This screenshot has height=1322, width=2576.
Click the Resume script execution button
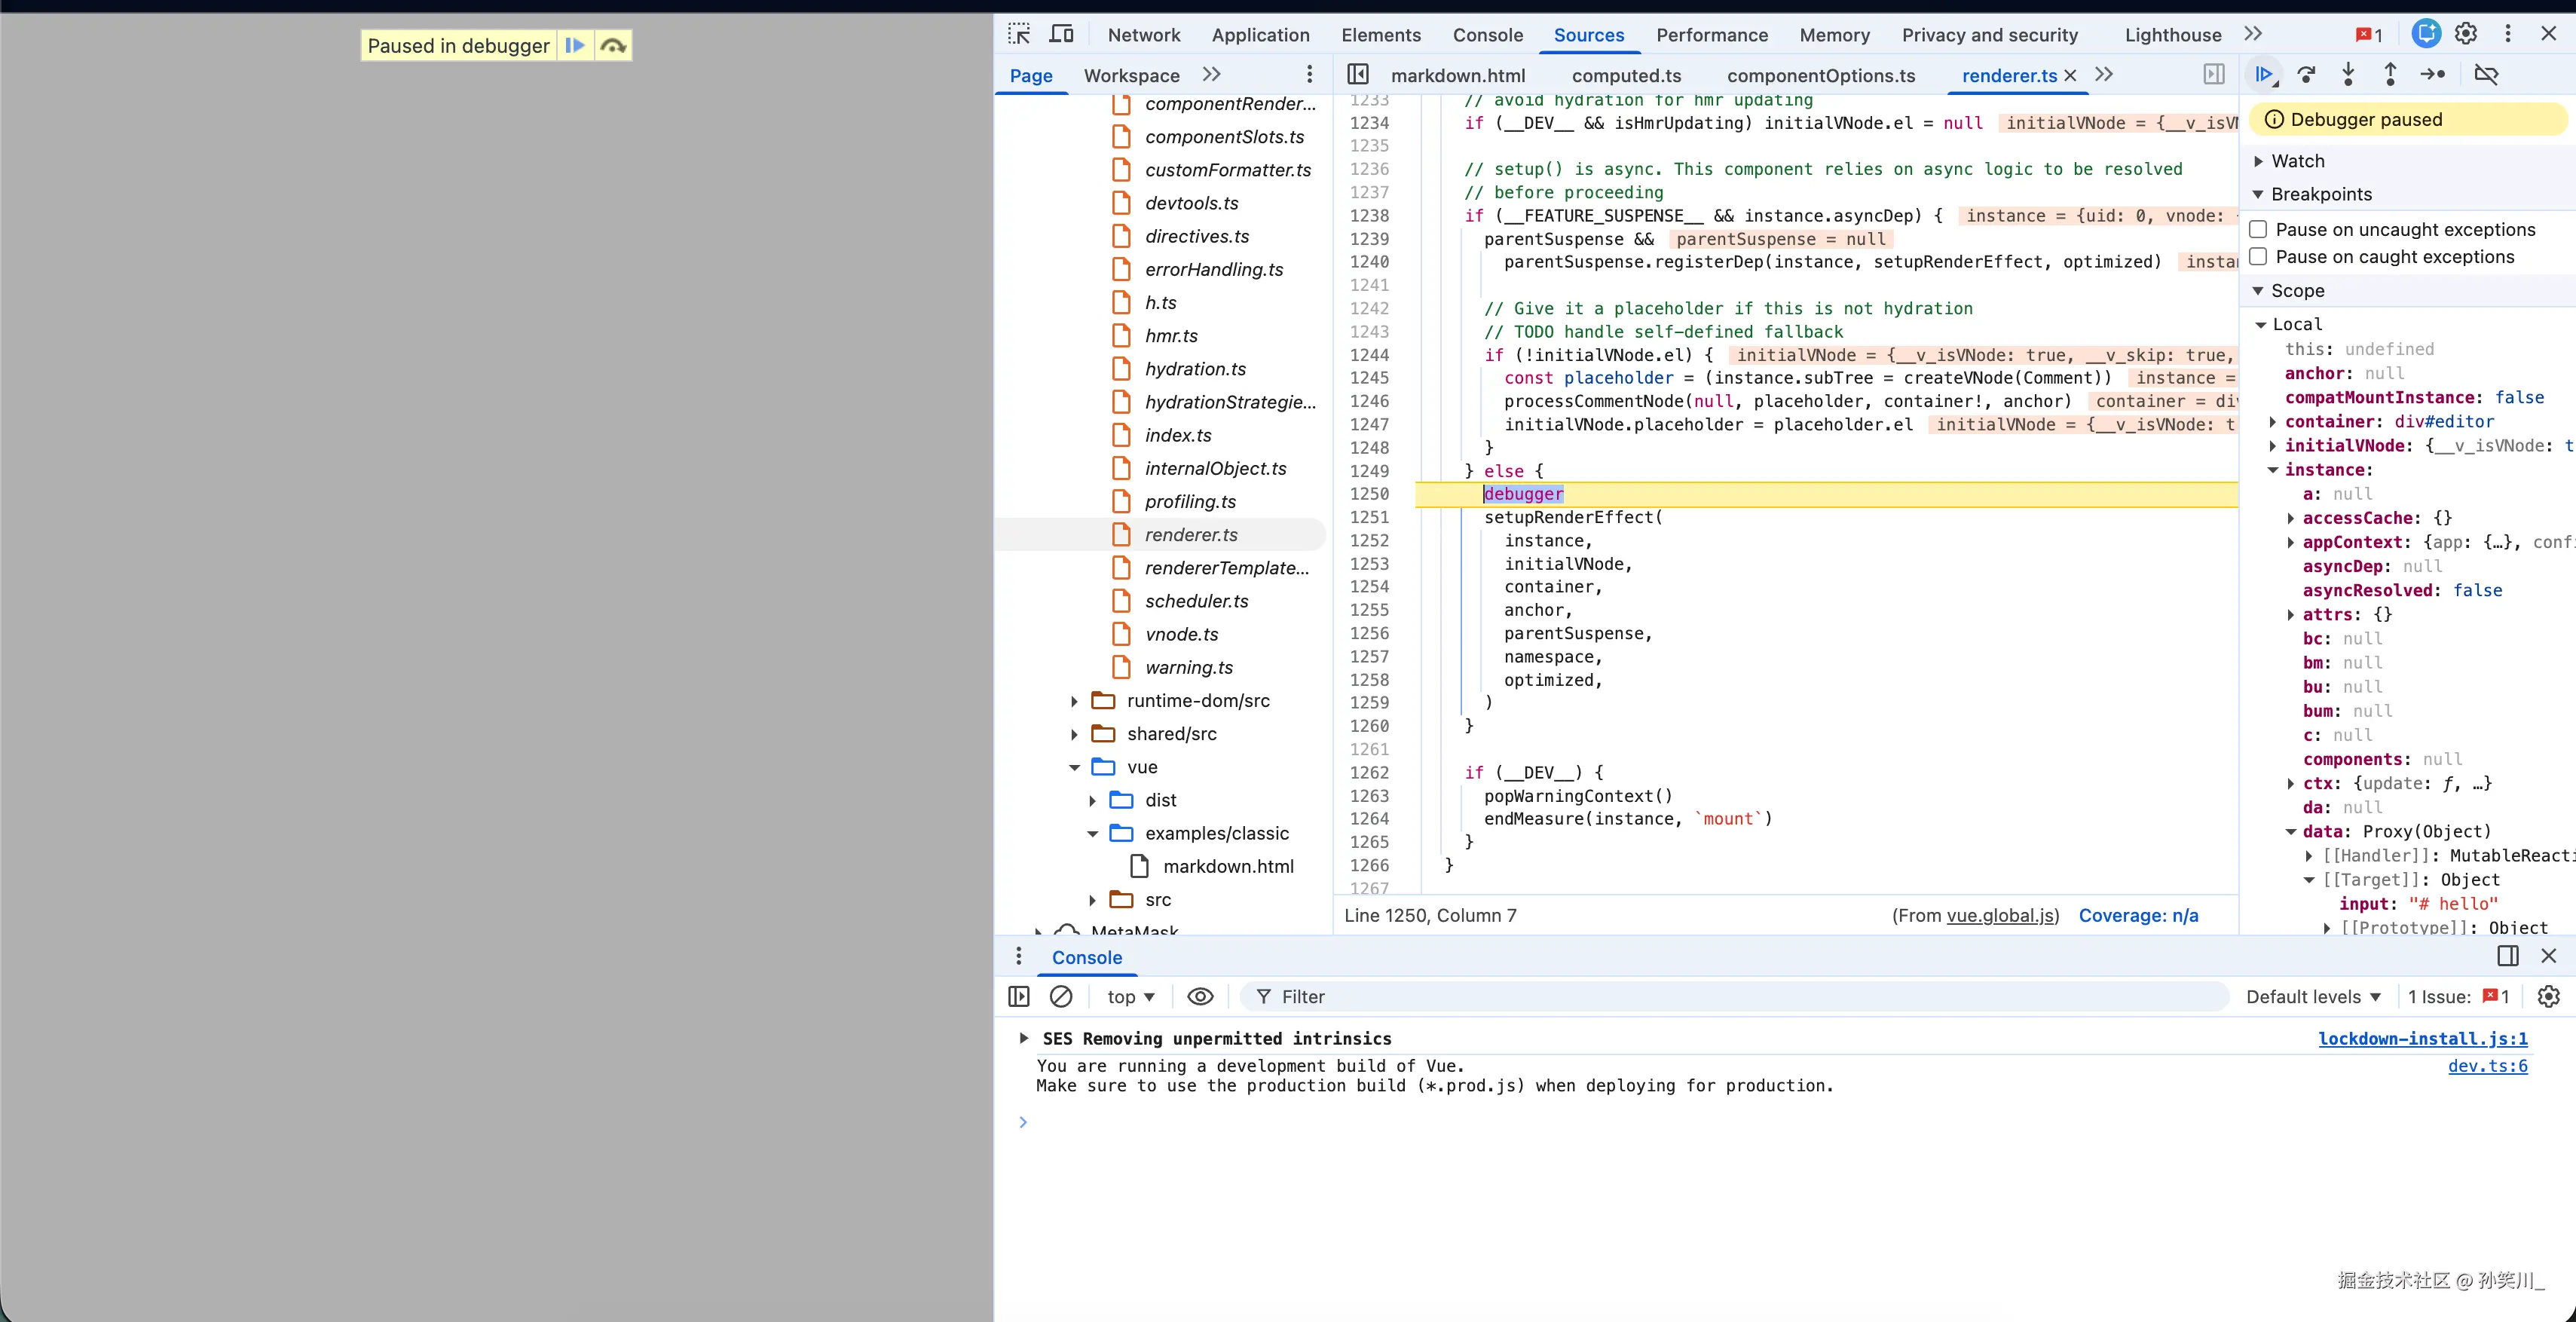point(2264,74)
